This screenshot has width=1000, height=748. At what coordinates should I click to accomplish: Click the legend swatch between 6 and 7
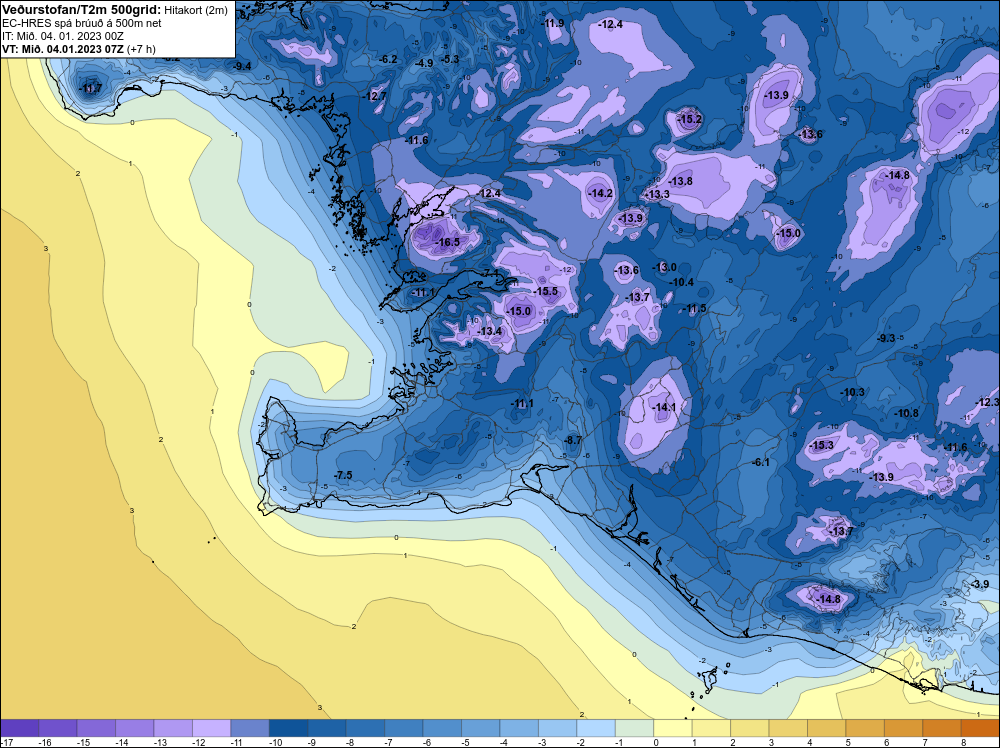[x=904, y=728]
